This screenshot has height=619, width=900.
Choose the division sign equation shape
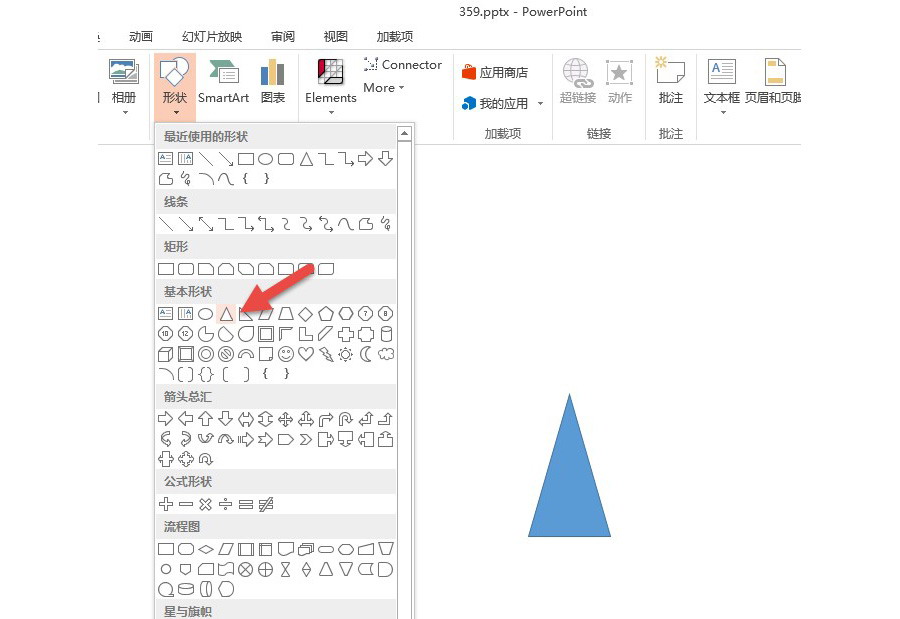coord(226,504)
